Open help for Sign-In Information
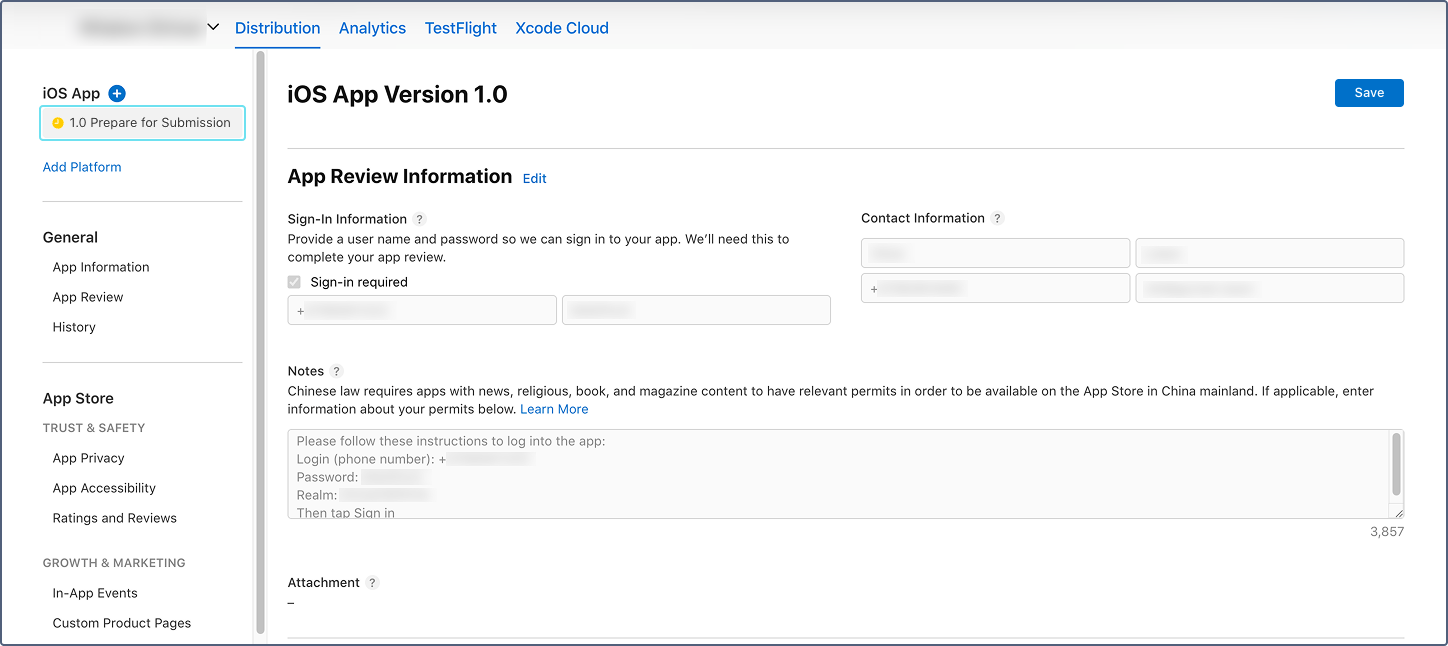Viewport: 1448px width, 646px height. coord(420,219)
